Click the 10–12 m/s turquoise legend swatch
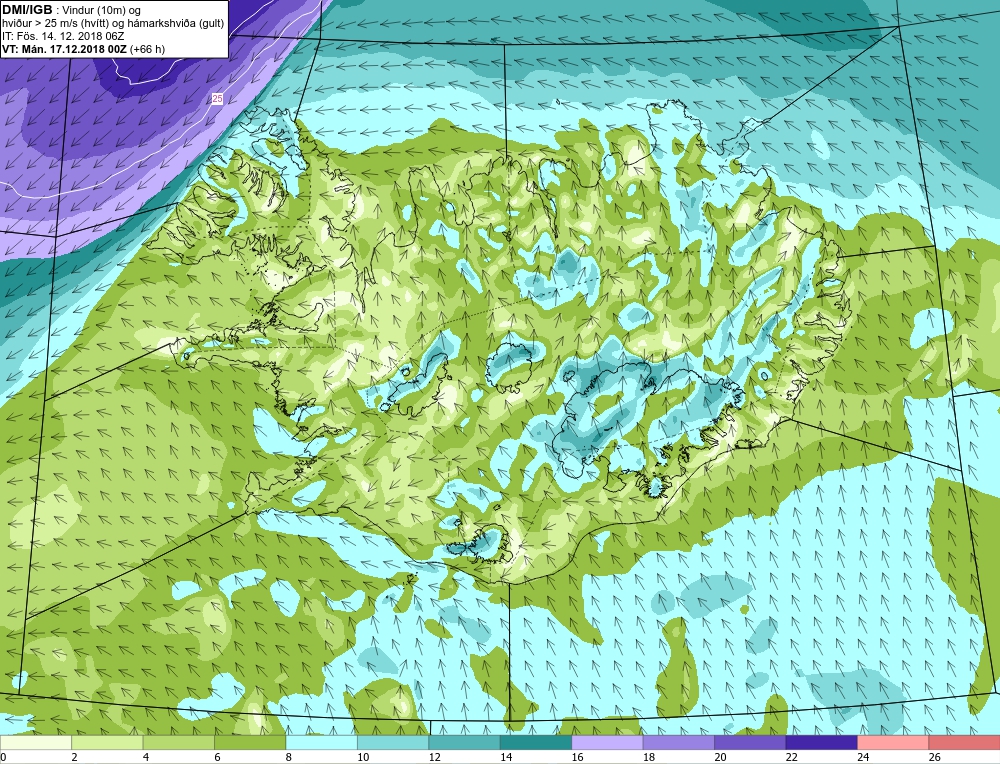The image size is (1000, 764). coord(393,742)
